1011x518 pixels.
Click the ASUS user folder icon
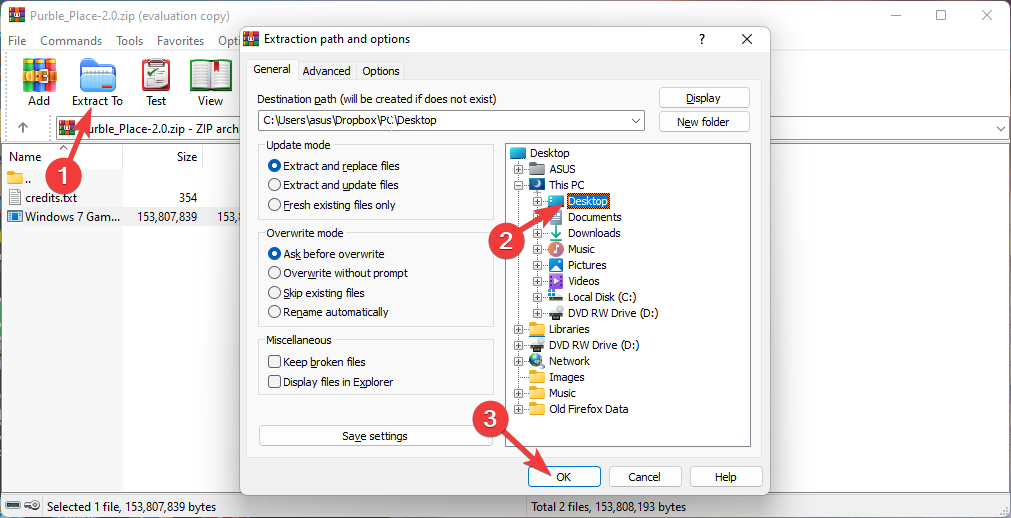pyautogui.click(x=537, y=169)
